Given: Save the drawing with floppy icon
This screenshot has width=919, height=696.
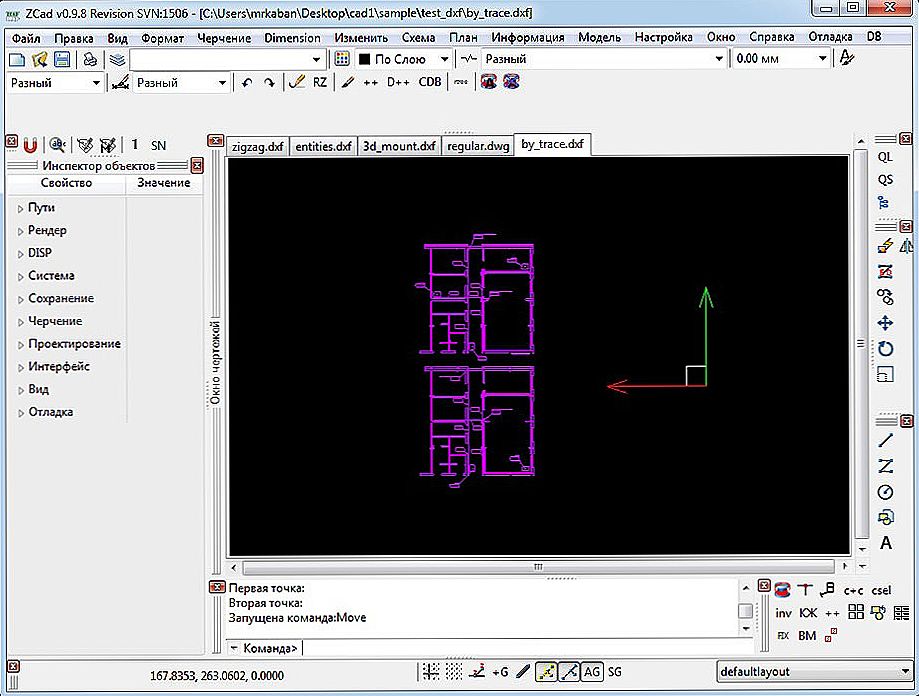Looking at the screenshot, I should coord(62,59).
